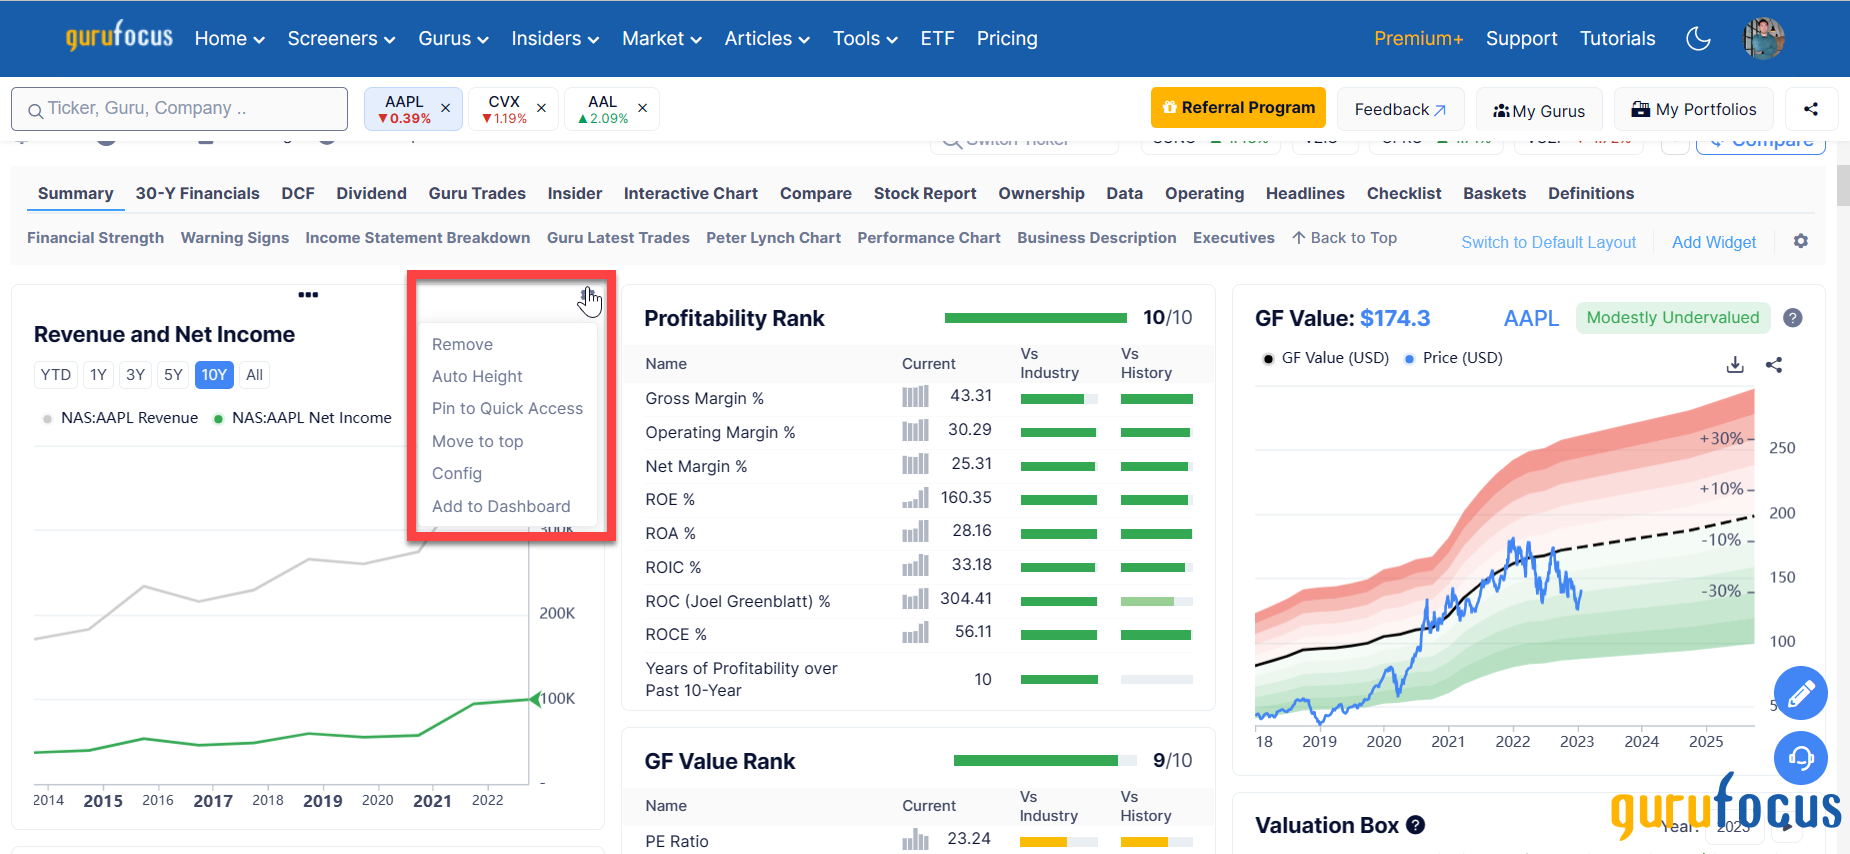
Task: Open headset support chat button
Action: tap(1800, 758)
